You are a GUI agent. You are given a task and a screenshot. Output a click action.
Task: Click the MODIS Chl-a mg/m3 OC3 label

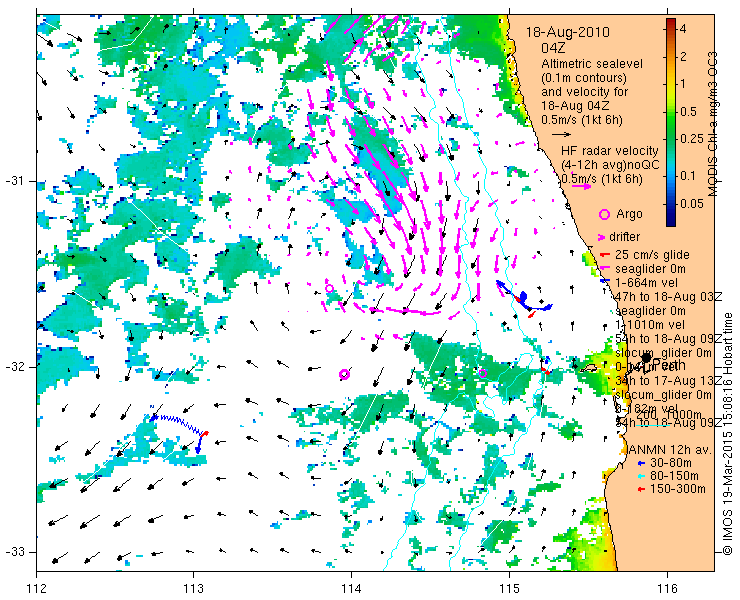[713, 124]
